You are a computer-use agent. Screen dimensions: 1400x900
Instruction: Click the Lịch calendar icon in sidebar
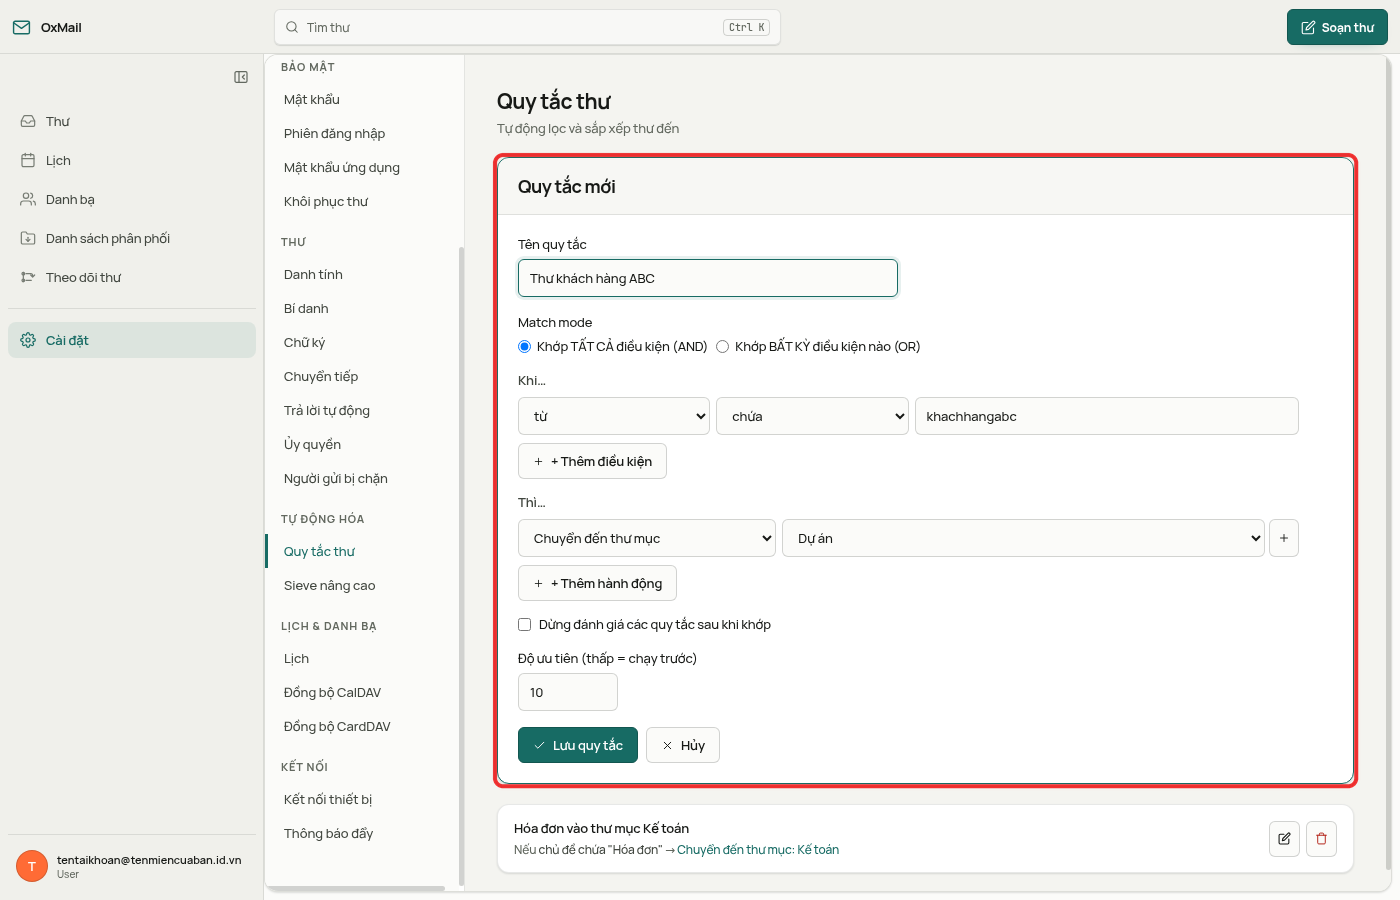(28, 160)
